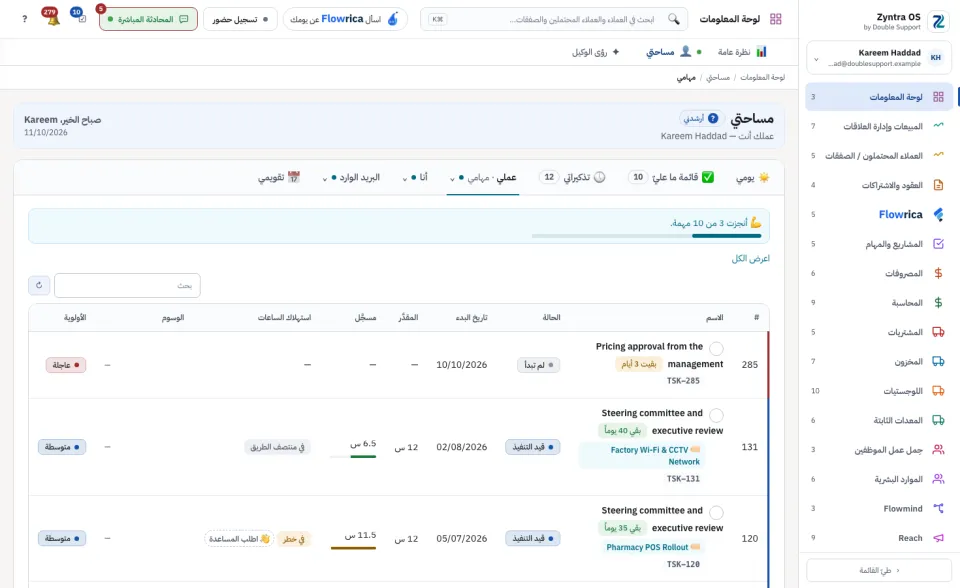Open dropdown arrow on البريد الوارد tab
960x588 pixels.
[324, 179]
